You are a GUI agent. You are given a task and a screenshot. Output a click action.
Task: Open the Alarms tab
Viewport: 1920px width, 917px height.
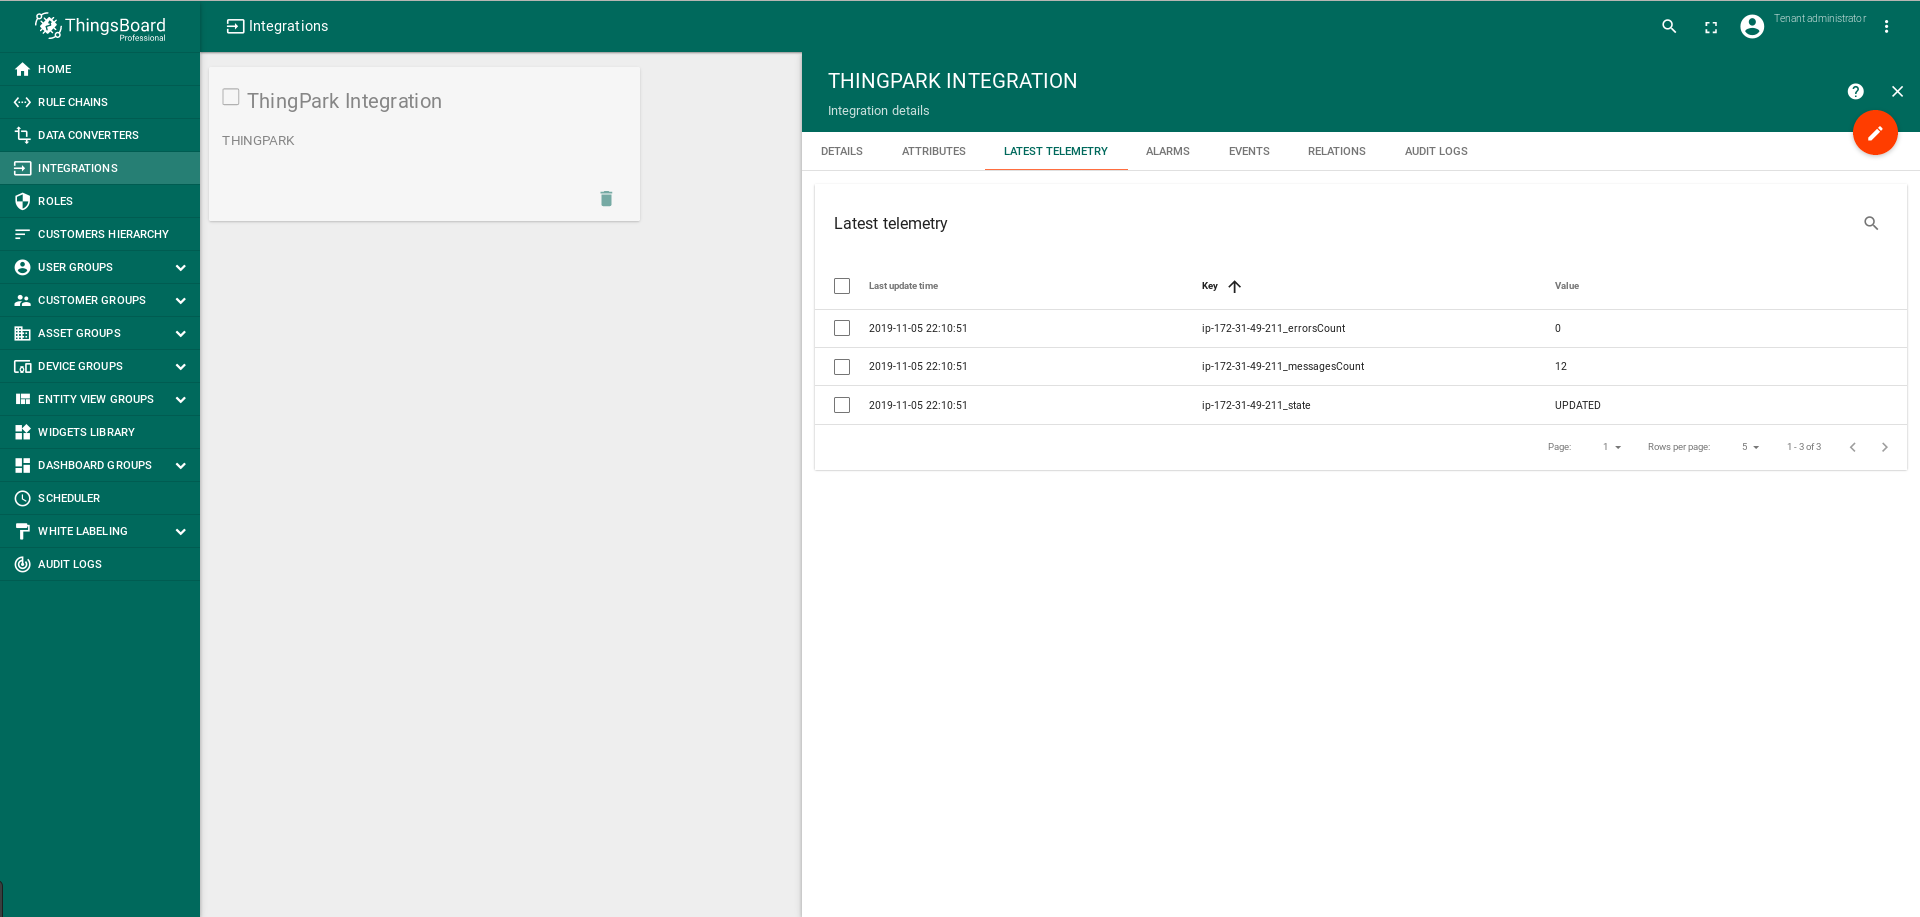coord(1168,151)
